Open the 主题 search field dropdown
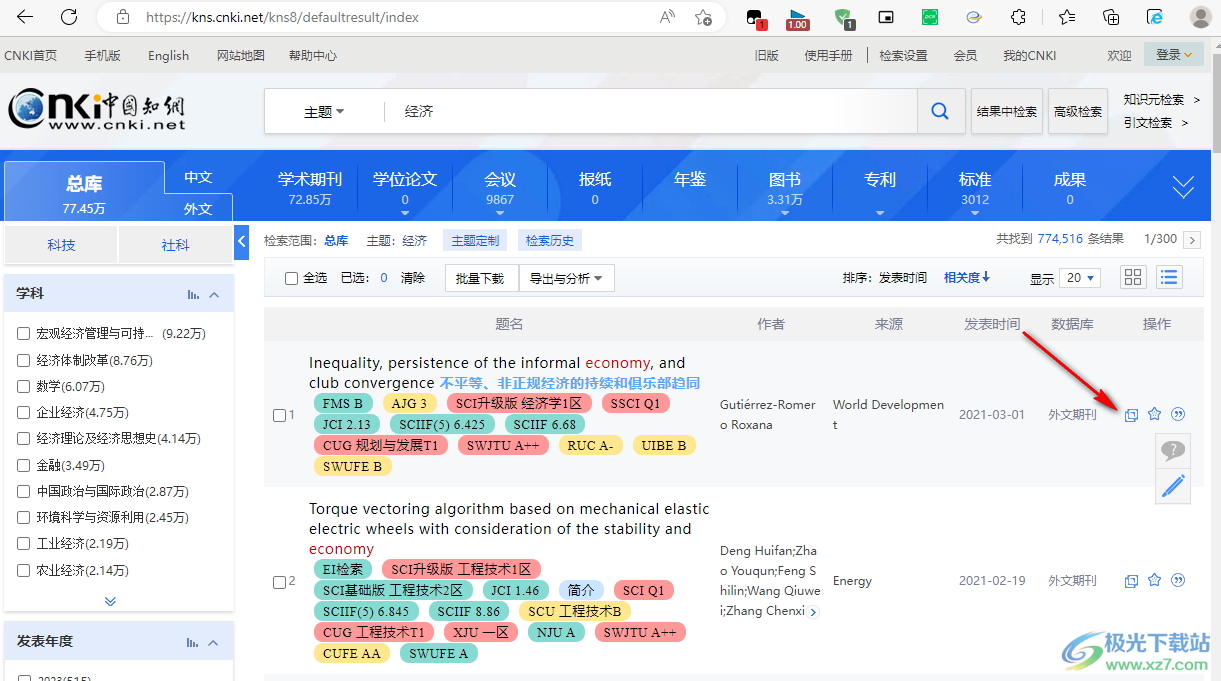Image resolution: width=1221 pixels, height=681 pixels. [324, 112]
